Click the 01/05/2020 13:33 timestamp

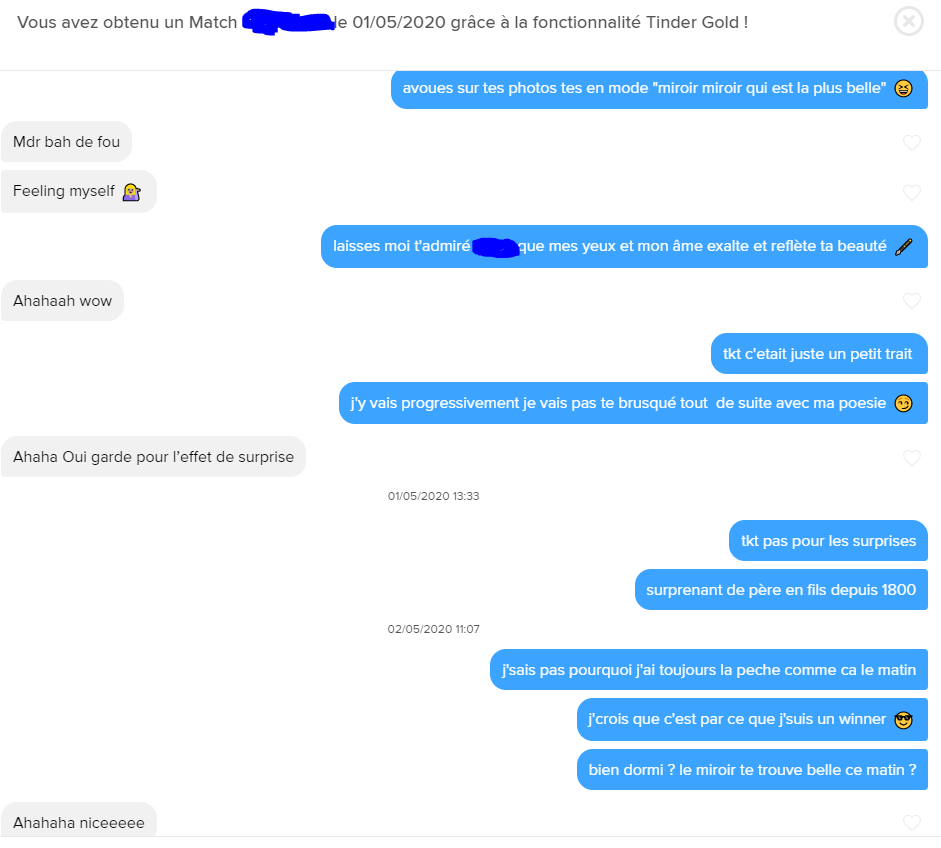click(433, 496)
